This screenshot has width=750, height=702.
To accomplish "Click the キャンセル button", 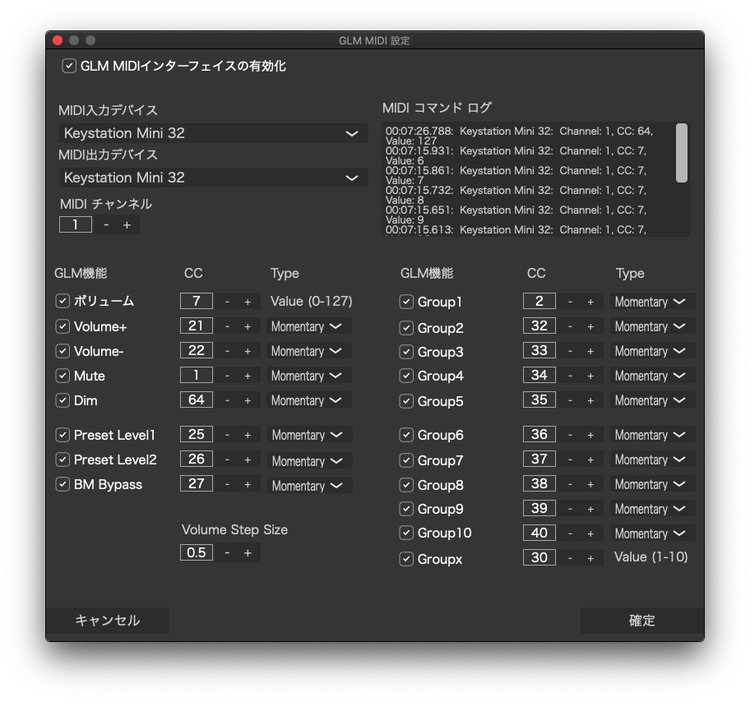I will pyautogui.click(x=107, y=621).
